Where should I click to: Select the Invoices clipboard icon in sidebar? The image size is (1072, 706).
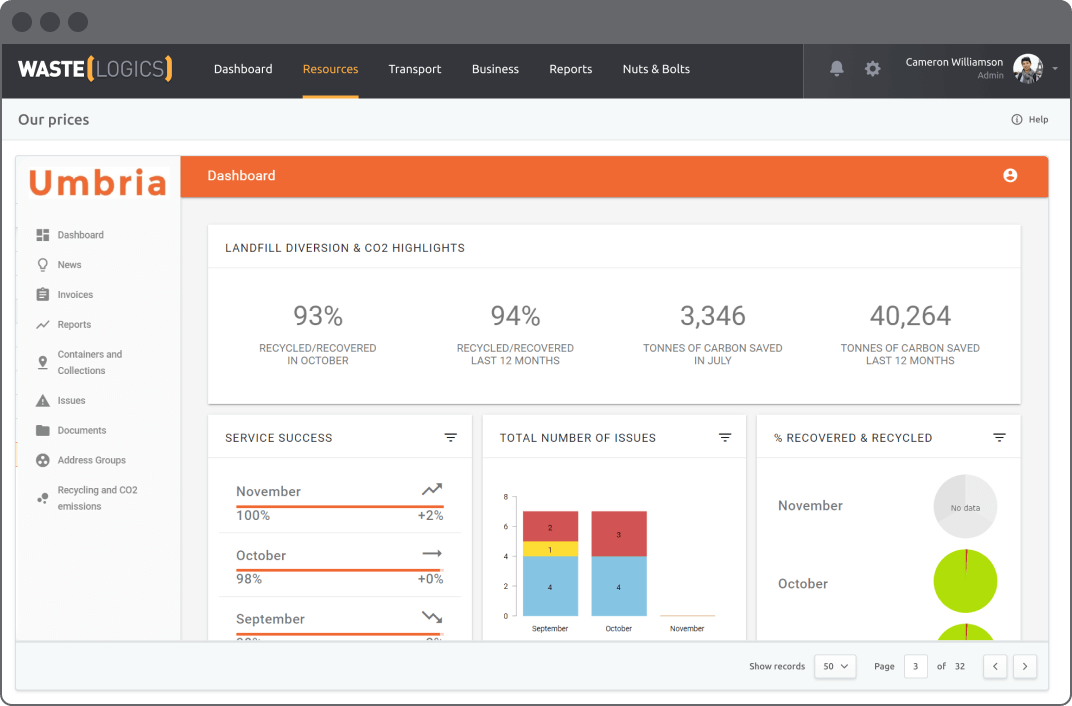point(43,295)
